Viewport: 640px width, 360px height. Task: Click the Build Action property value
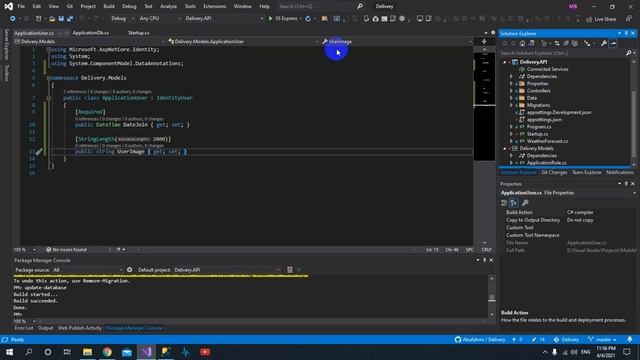(601, 212)
